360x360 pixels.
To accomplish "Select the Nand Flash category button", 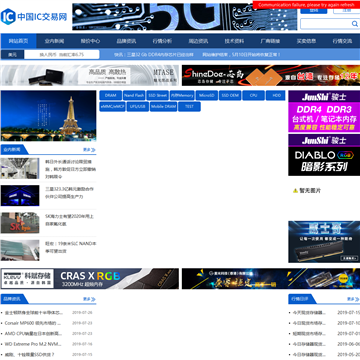I will [x=134, y=95].
